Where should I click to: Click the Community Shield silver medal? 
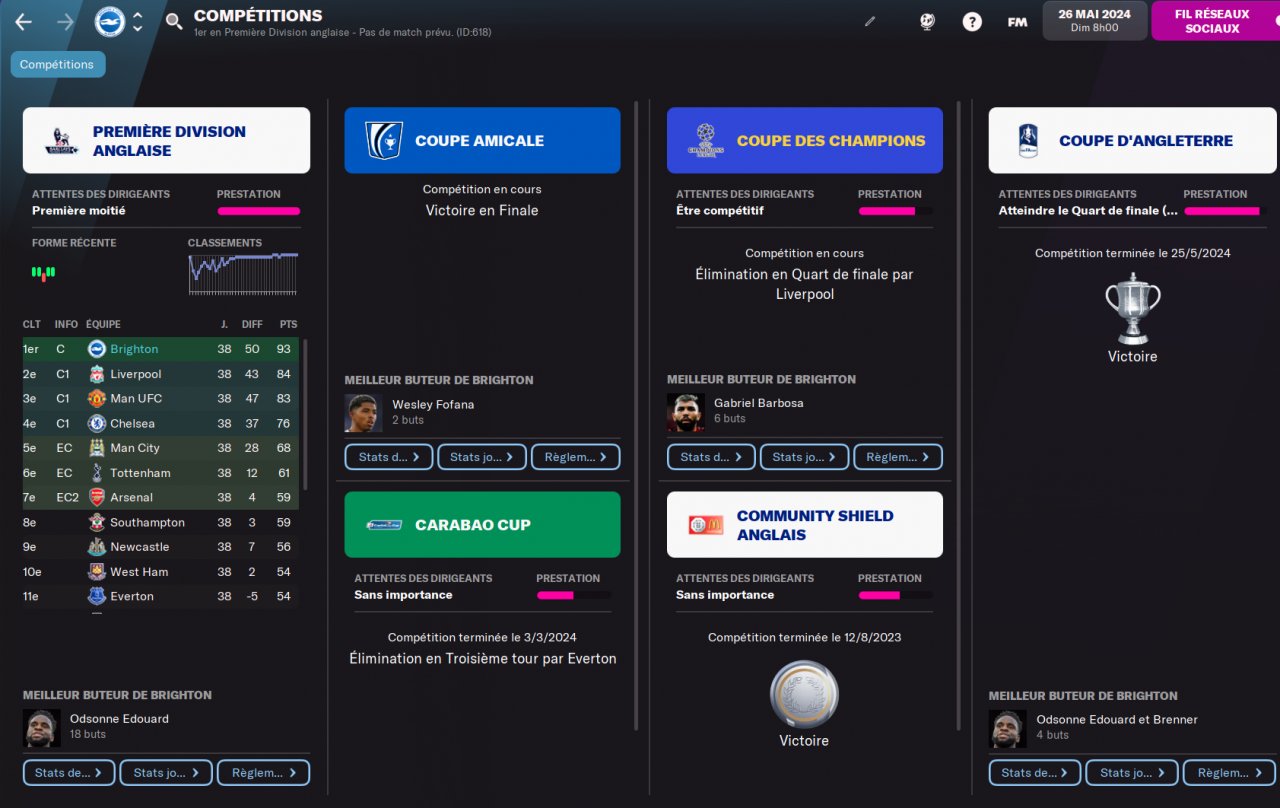pos(804,694)
